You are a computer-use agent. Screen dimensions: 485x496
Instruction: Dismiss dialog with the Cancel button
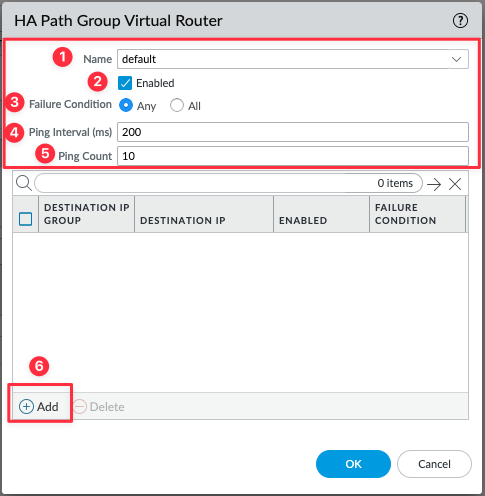pos(434,464)
